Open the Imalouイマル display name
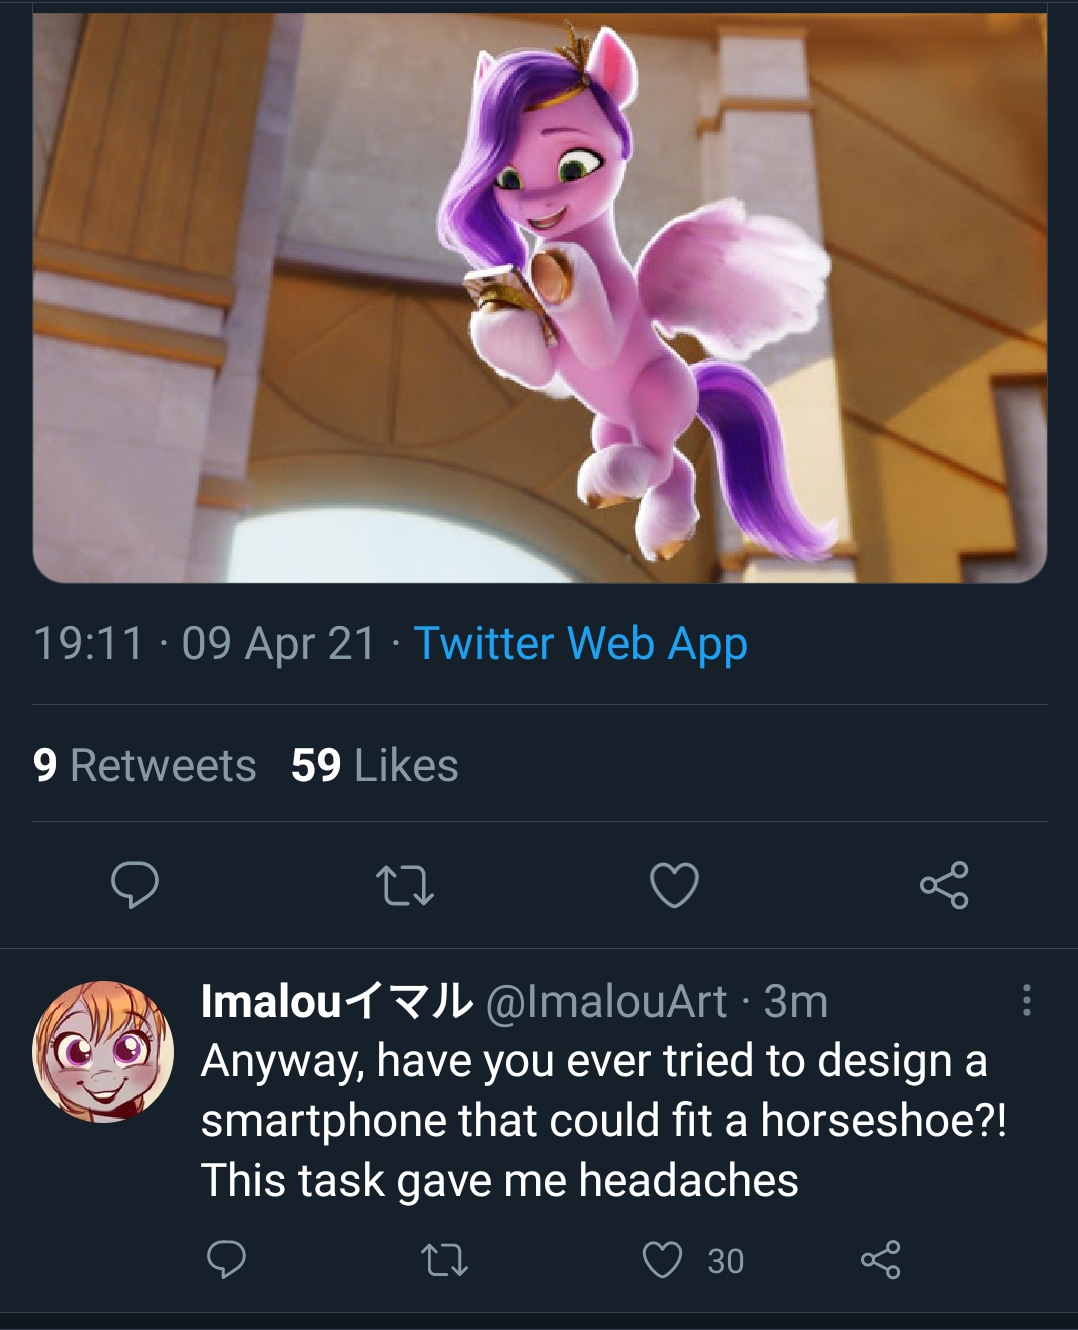The height and width of the screenshot is (1330, 1078). [336, 1001]
